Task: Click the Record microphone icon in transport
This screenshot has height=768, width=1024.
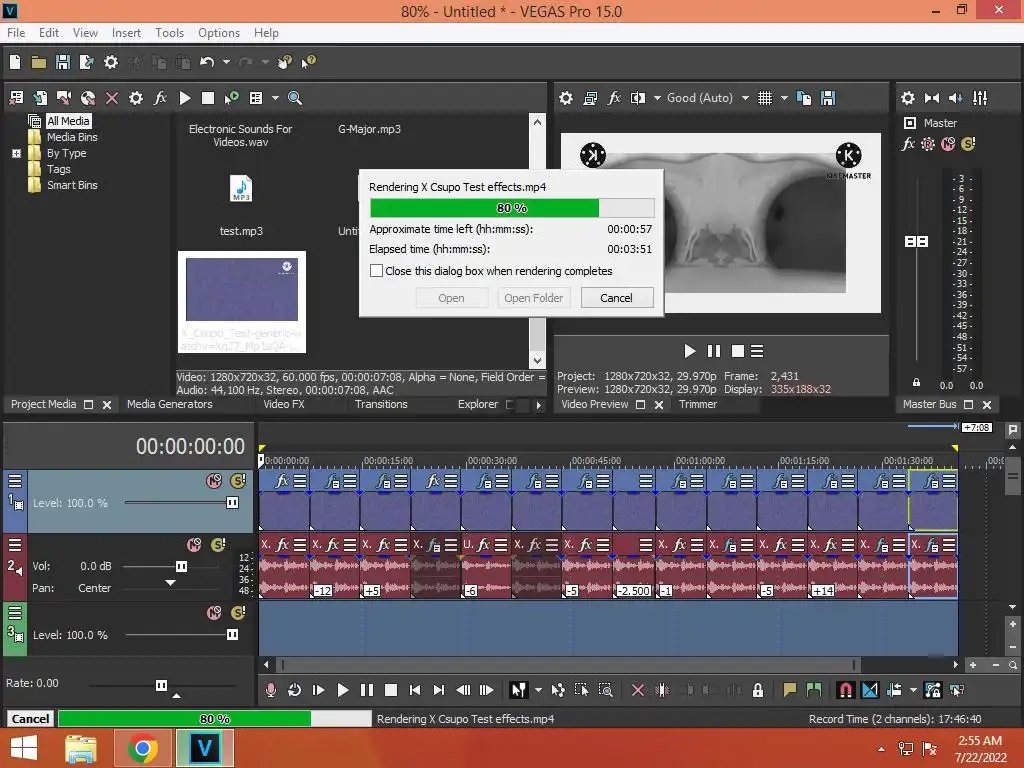Action: [x=270, y=690]
